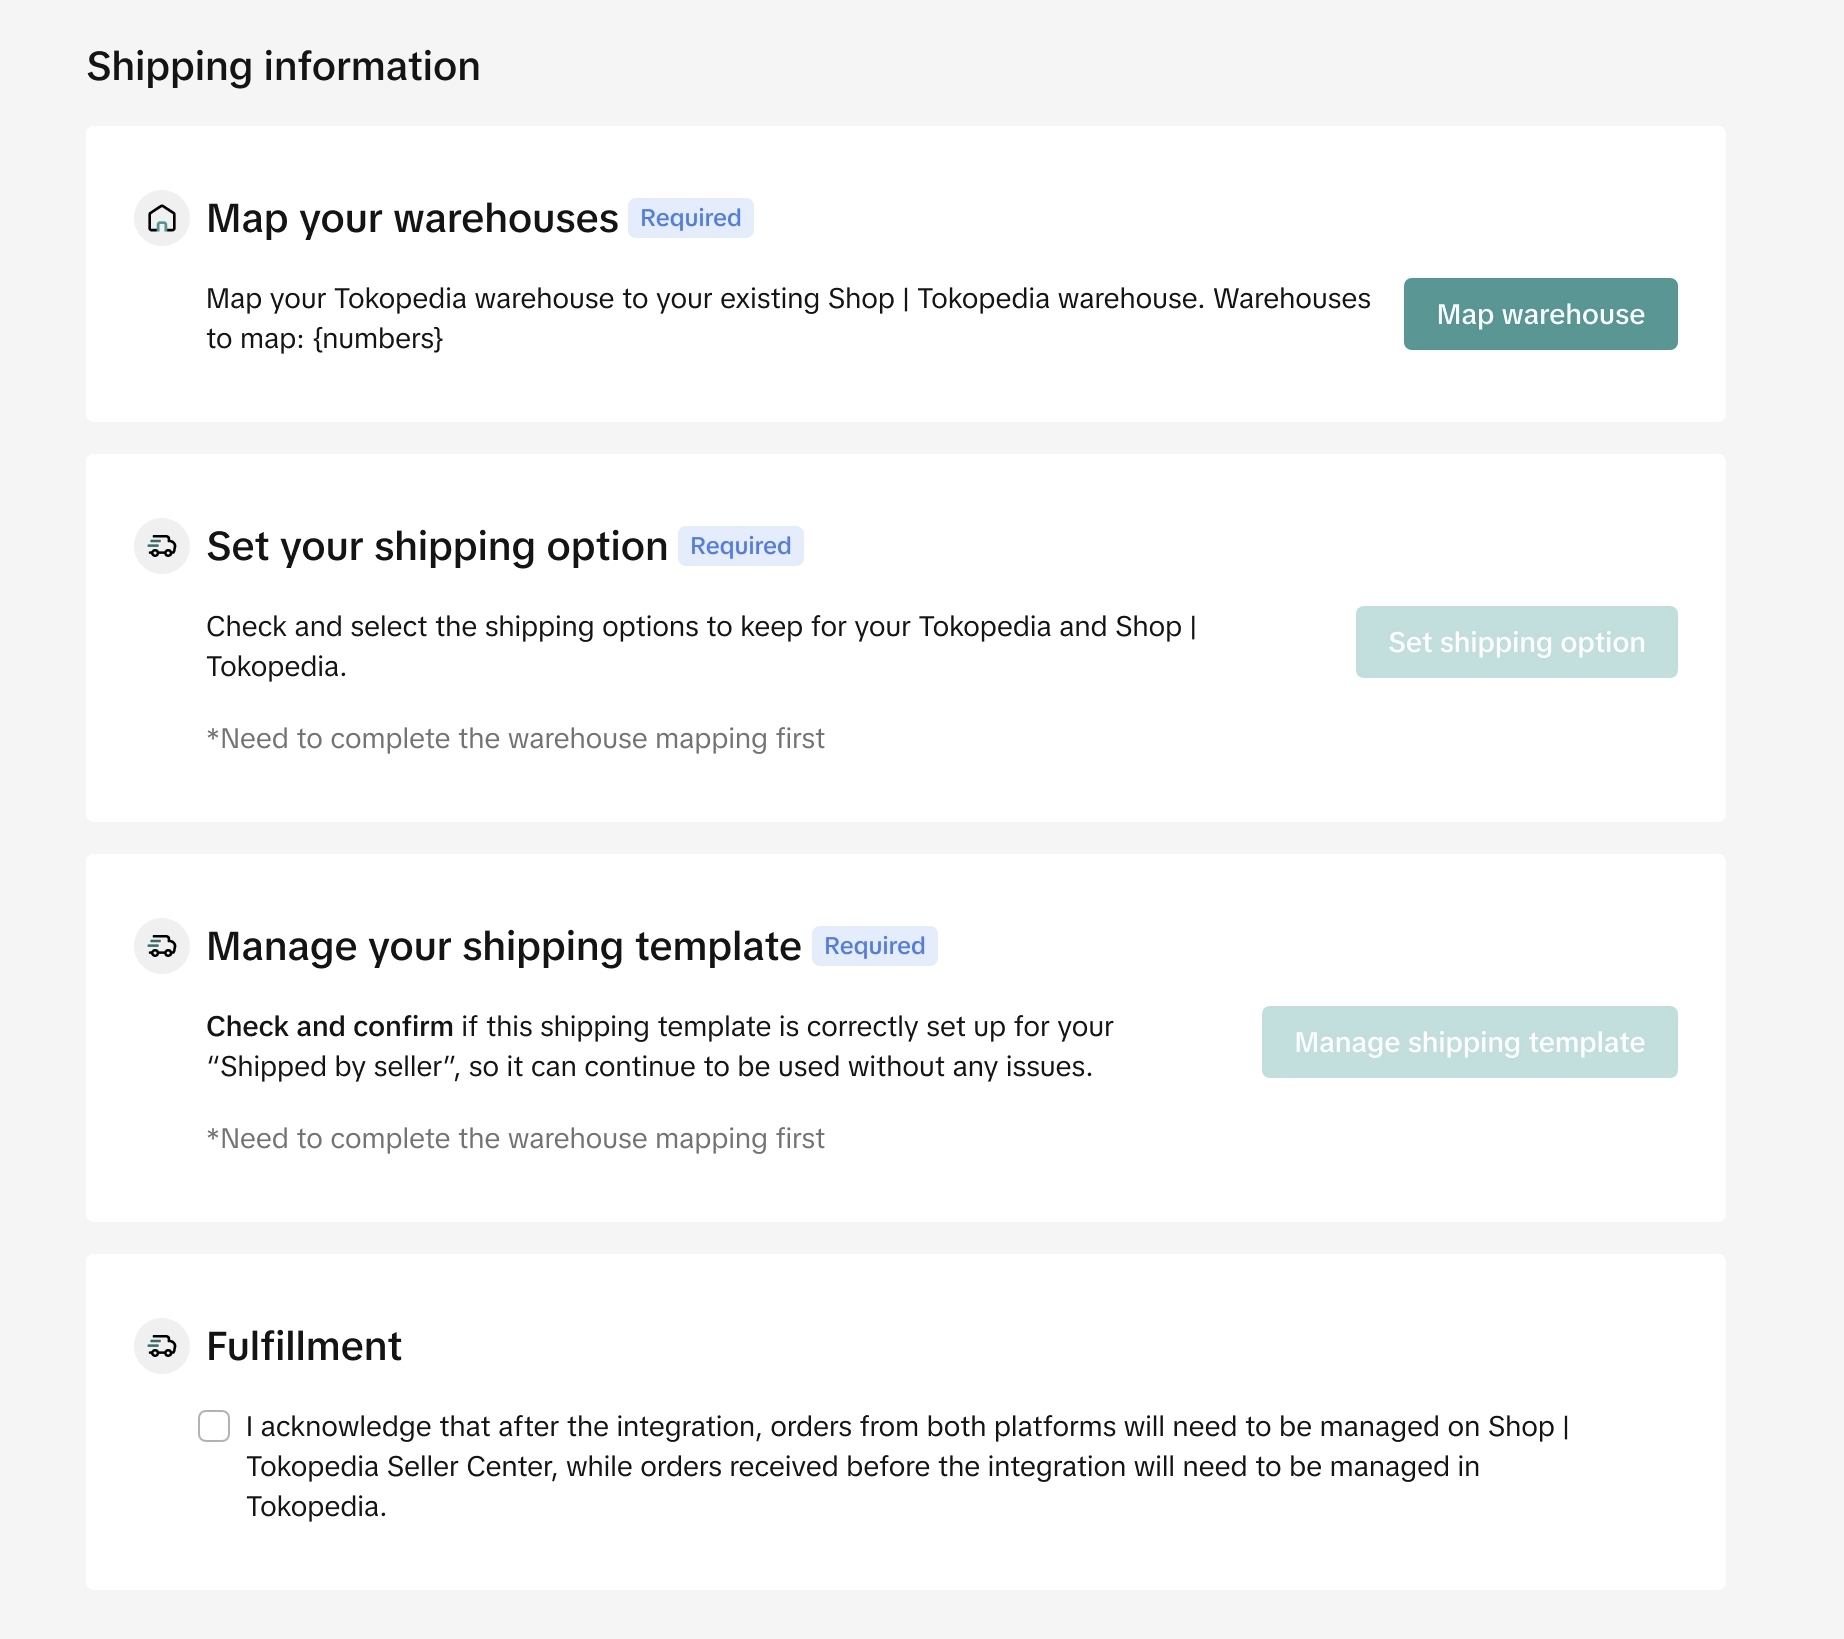Click the warehouse icon beside Map your warehouses
The width and height of the screenshot is (1844, 1639).
pyautogui.click(x=162, y=218)
